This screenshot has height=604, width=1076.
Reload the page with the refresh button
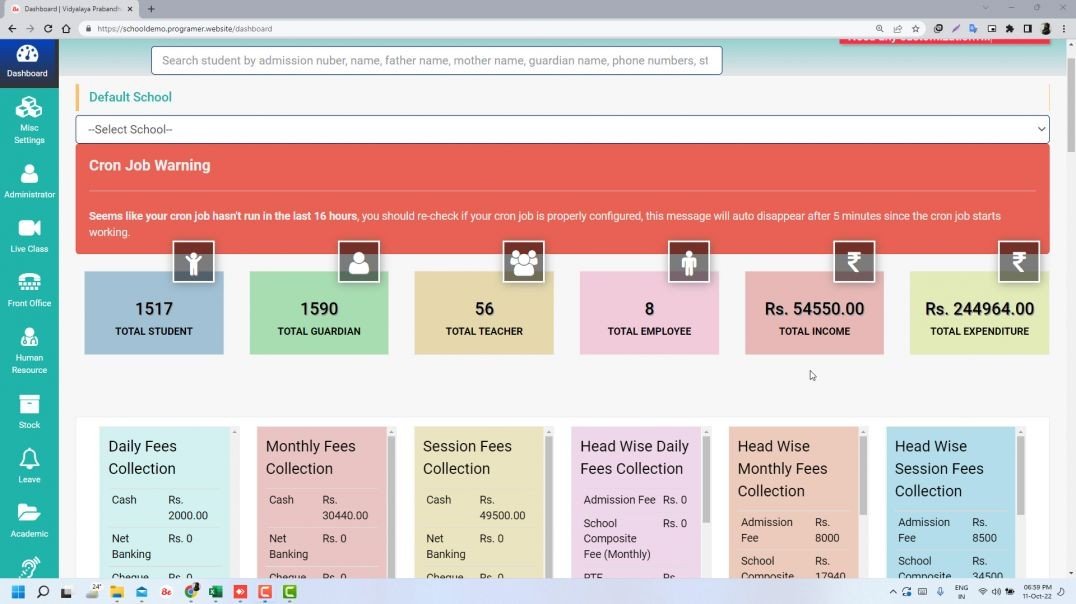click(48, 29)
